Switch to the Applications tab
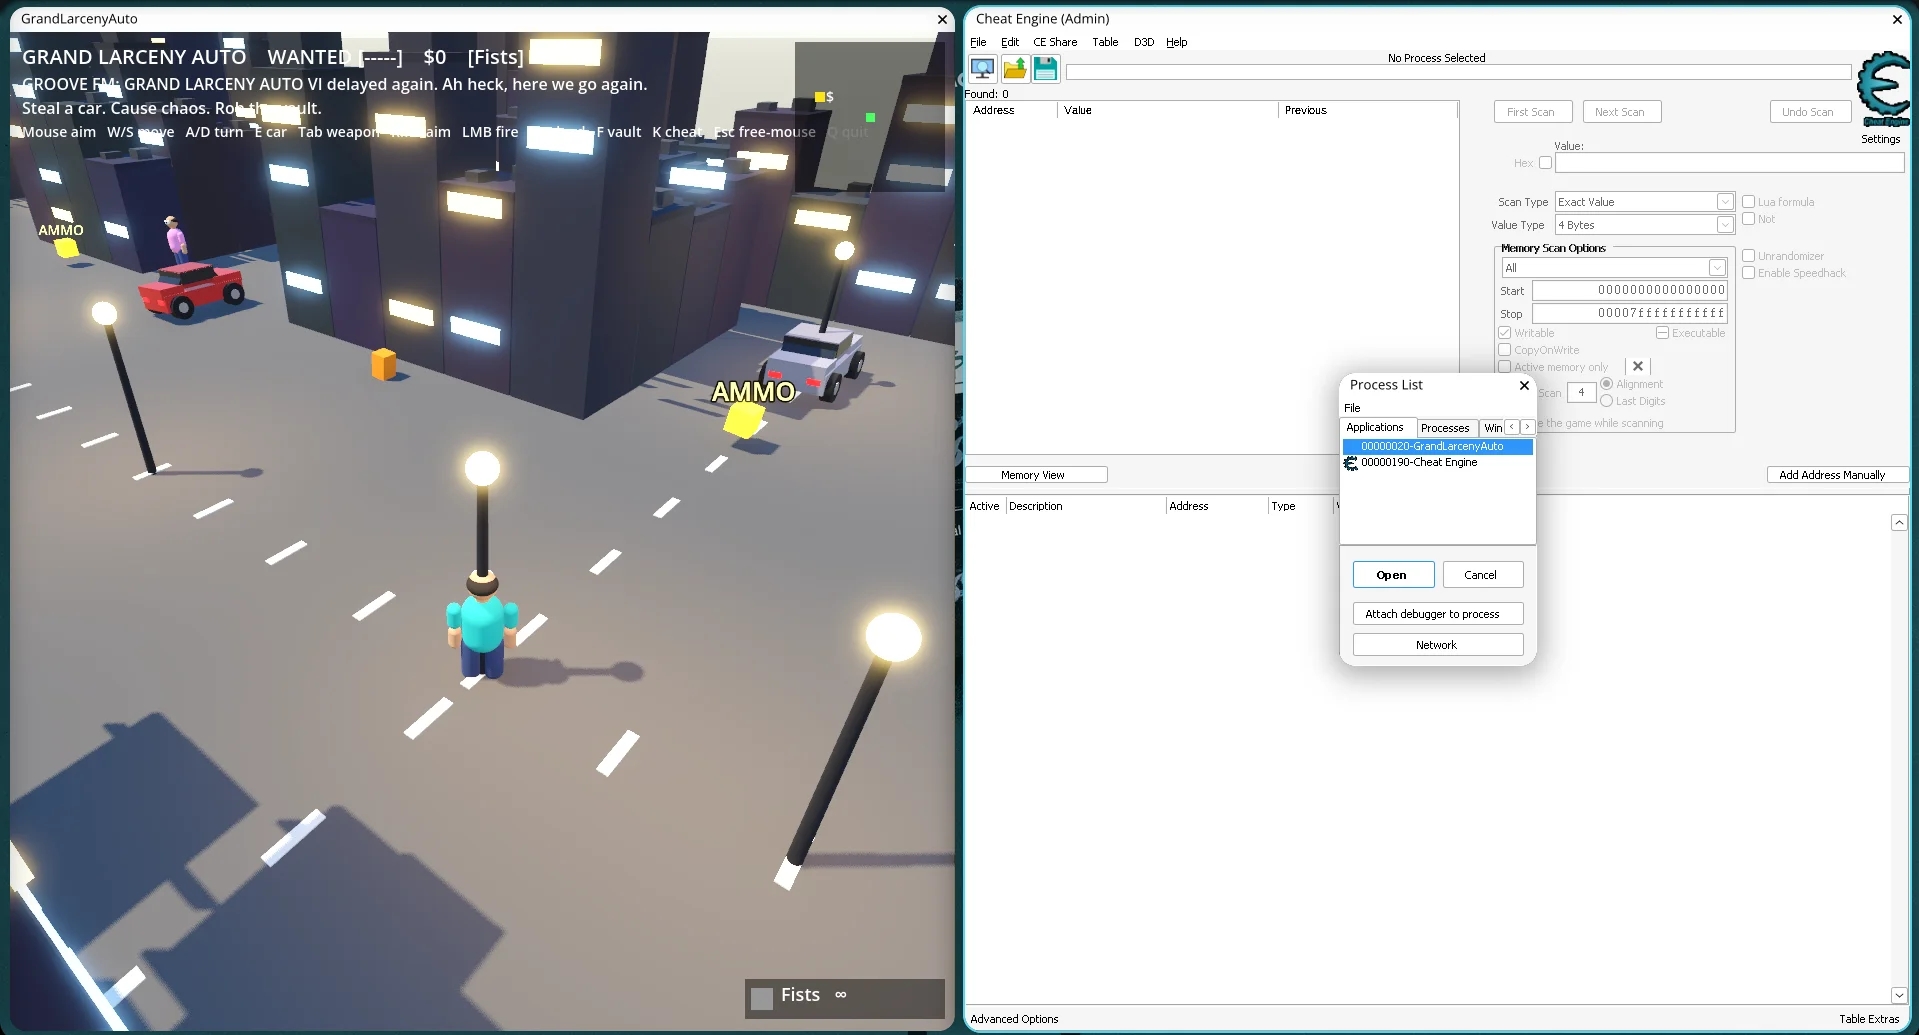 [x=1375, y=427]
